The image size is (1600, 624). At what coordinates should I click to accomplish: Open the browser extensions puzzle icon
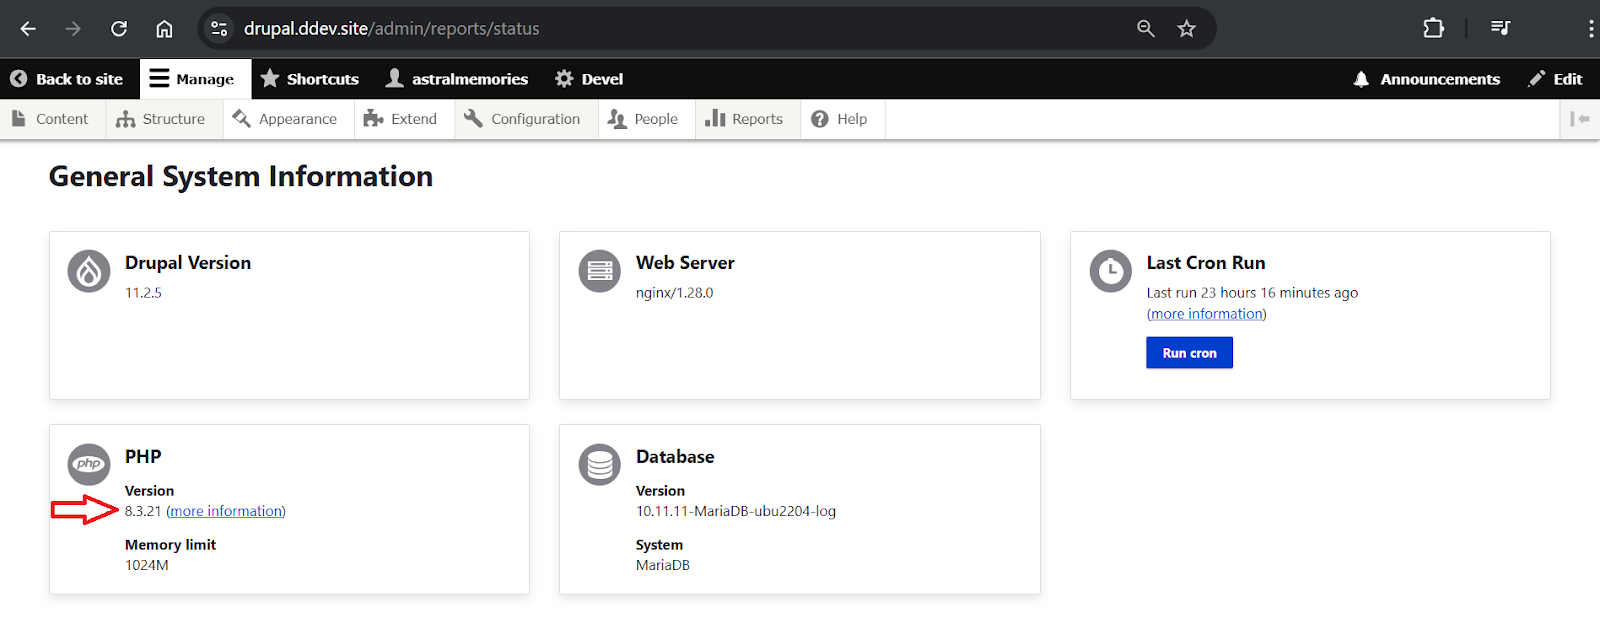point(1433,29)
